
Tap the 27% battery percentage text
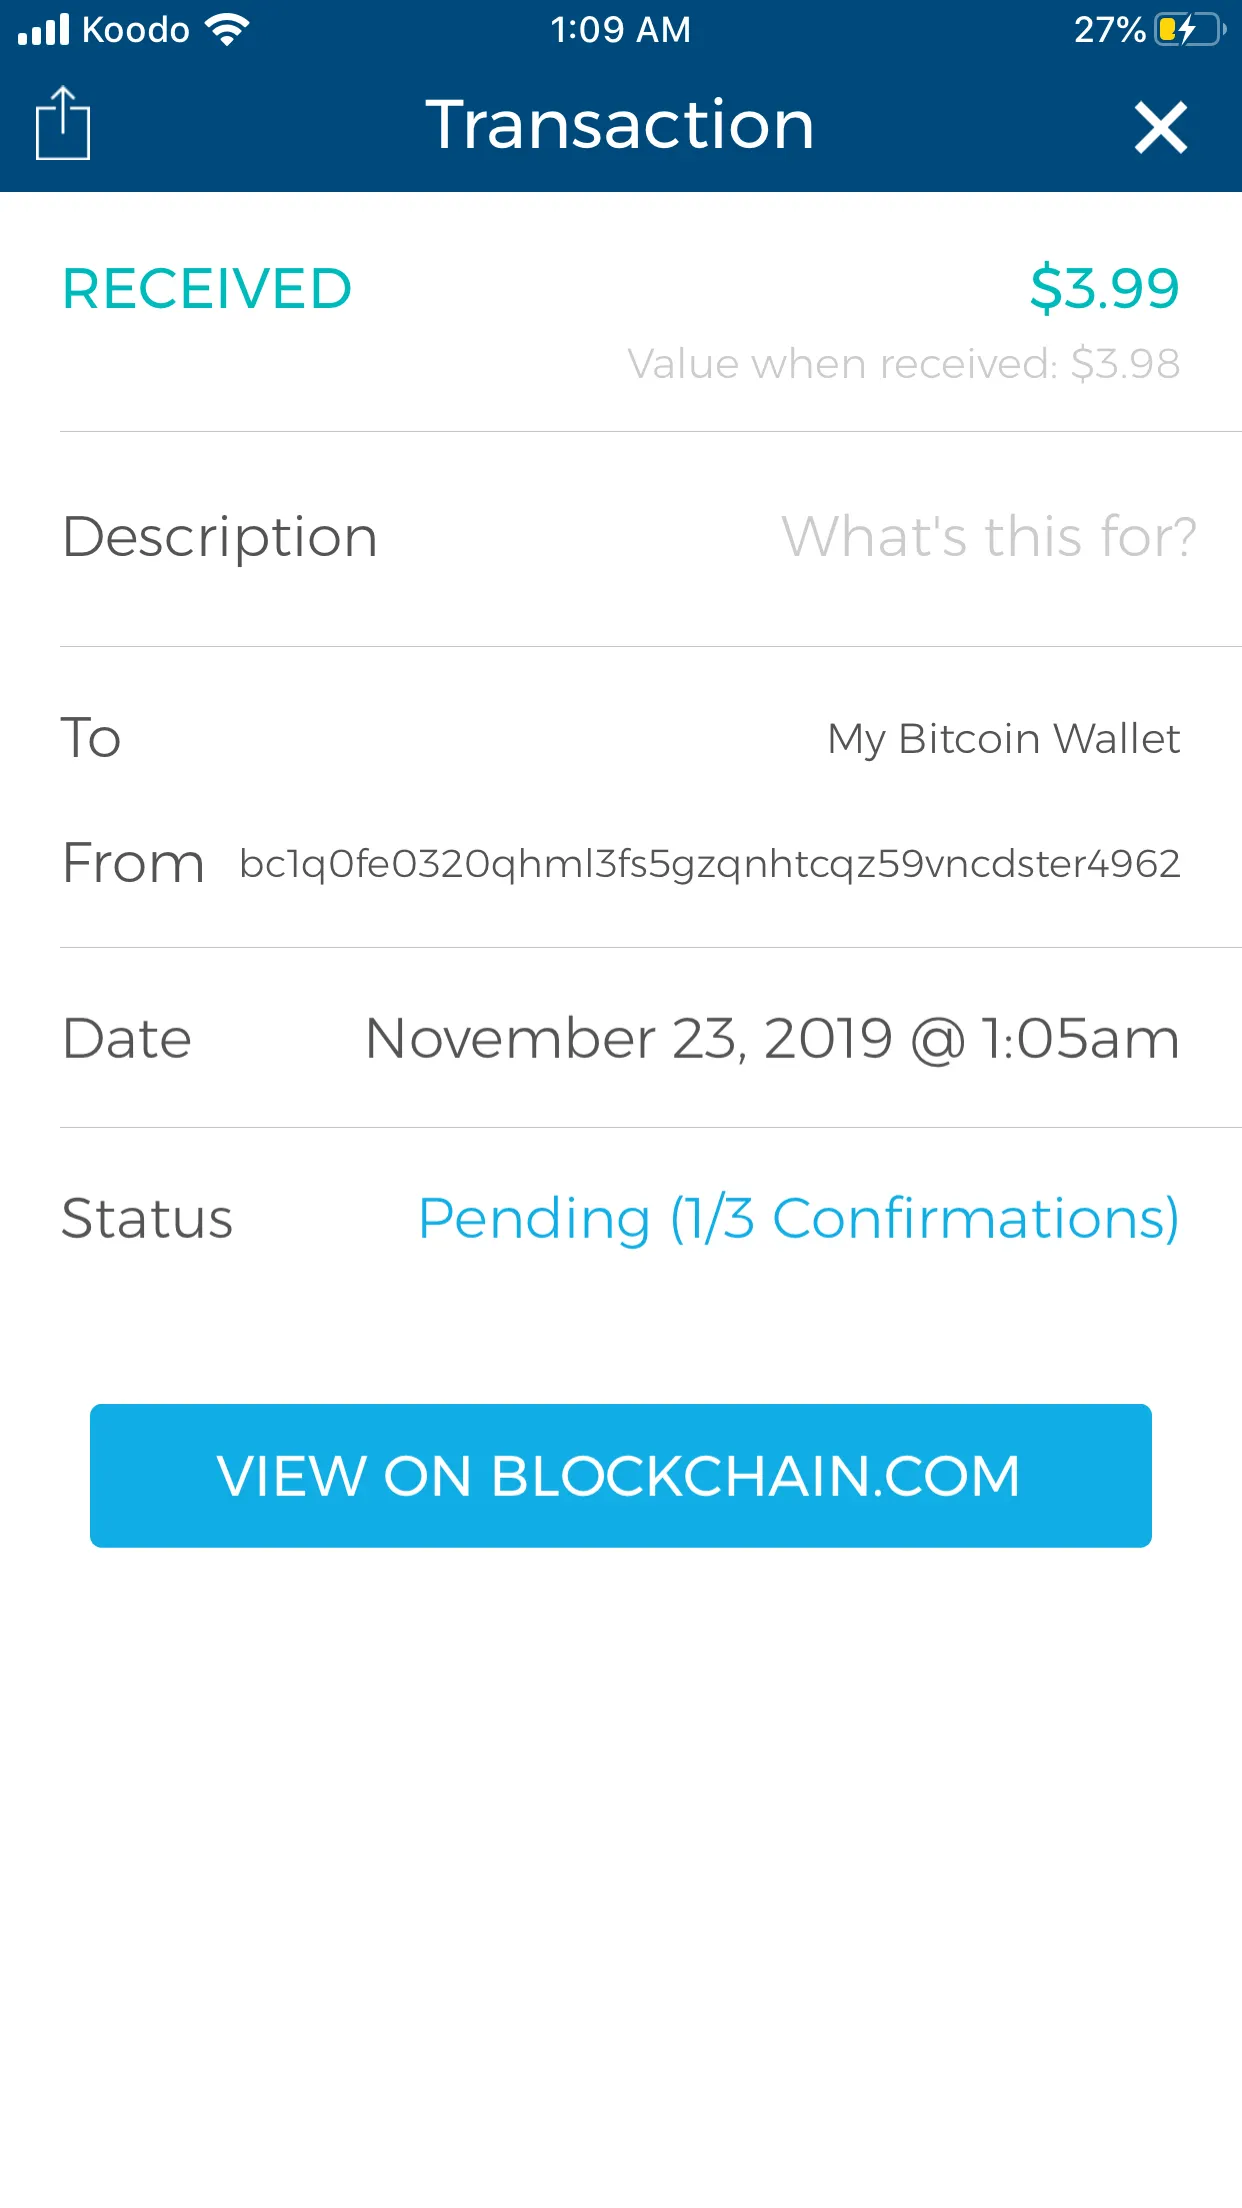coord(1109,30)
